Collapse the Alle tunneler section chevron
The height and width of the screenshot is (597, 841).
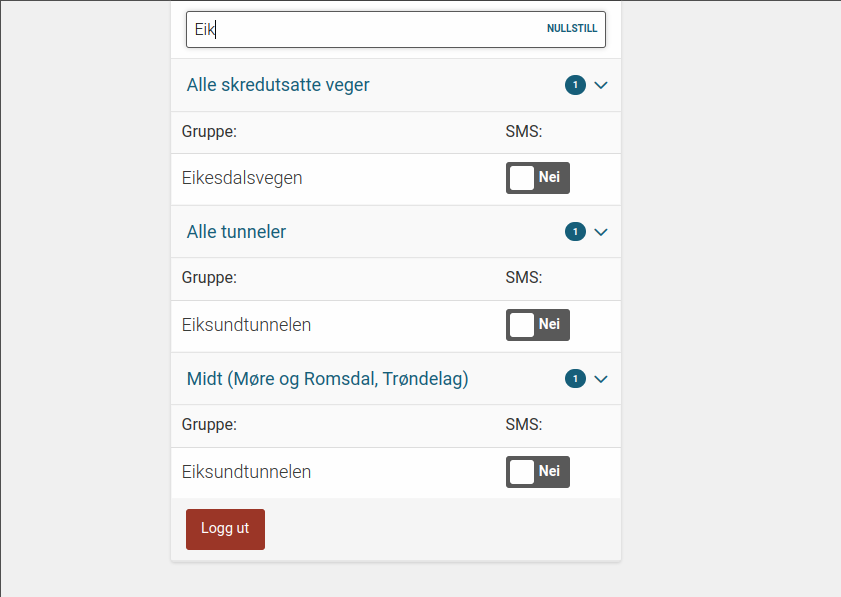pos(601,232)
